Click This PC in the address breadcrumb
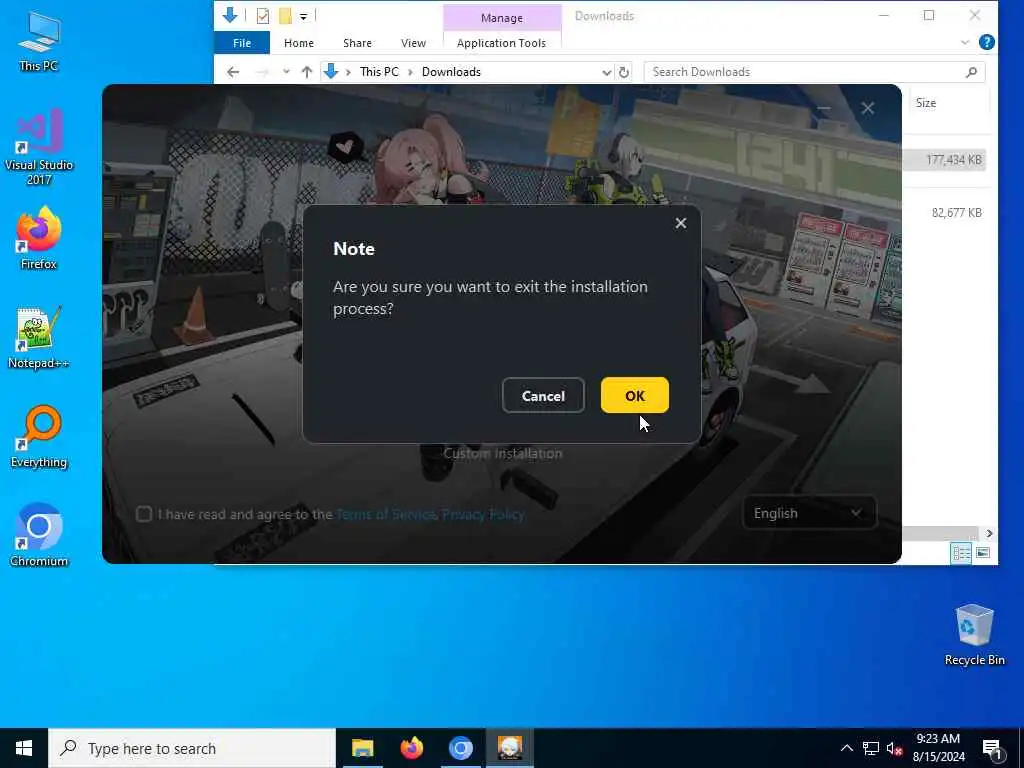1024x768 pixels. pos(379,72)
